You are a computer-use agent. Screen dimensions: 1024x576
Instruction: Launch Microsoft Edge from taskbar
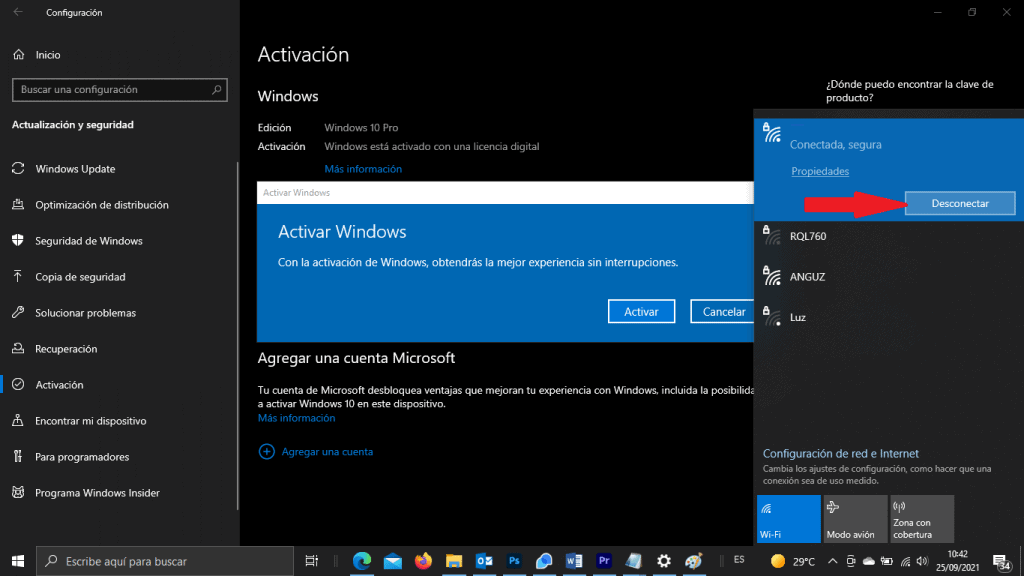coord(362,561)
